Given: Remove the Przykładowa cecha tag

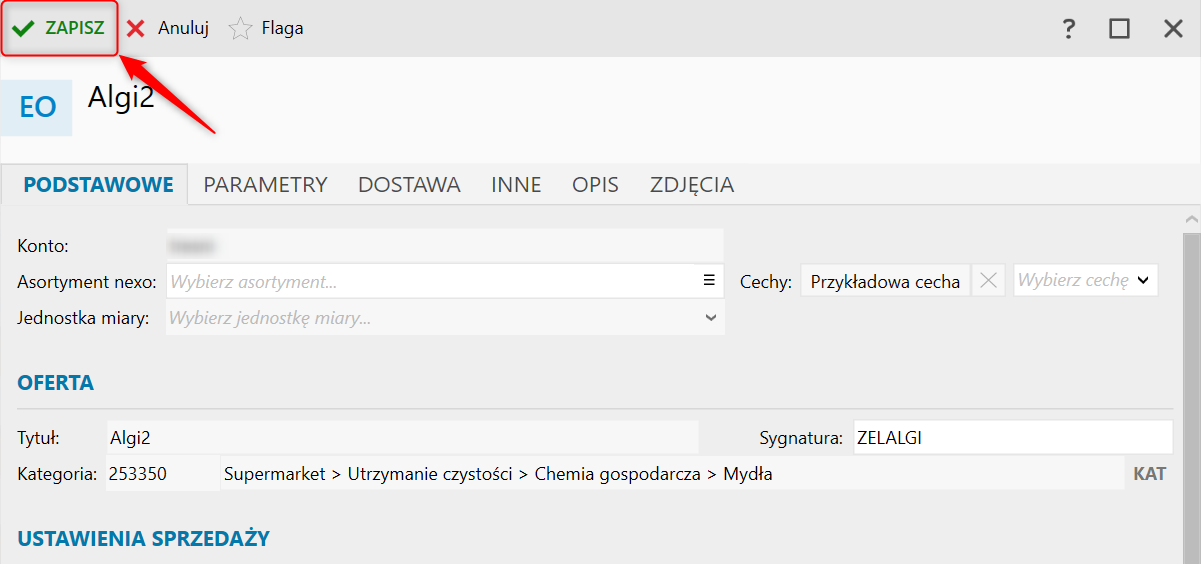Looking at the screenshot, I should coord(988,281).
